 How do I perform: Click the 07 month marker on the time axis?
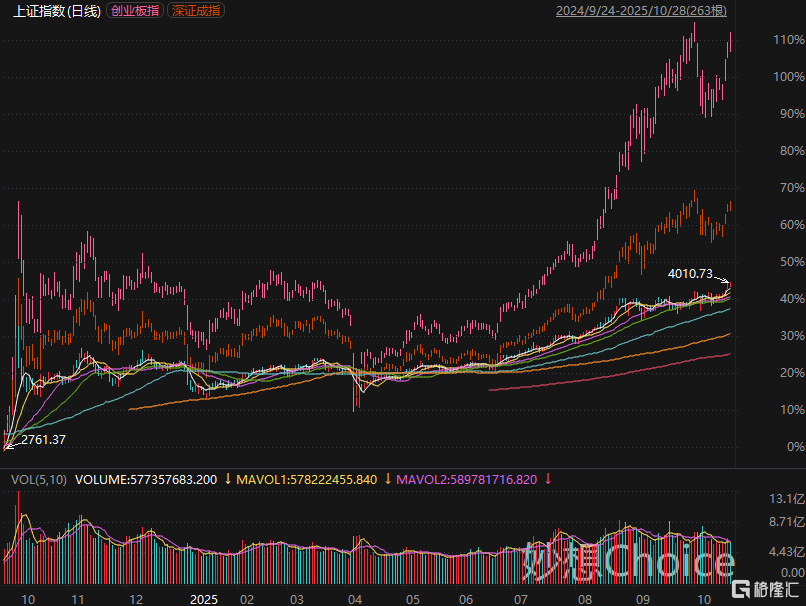(520, 598)
